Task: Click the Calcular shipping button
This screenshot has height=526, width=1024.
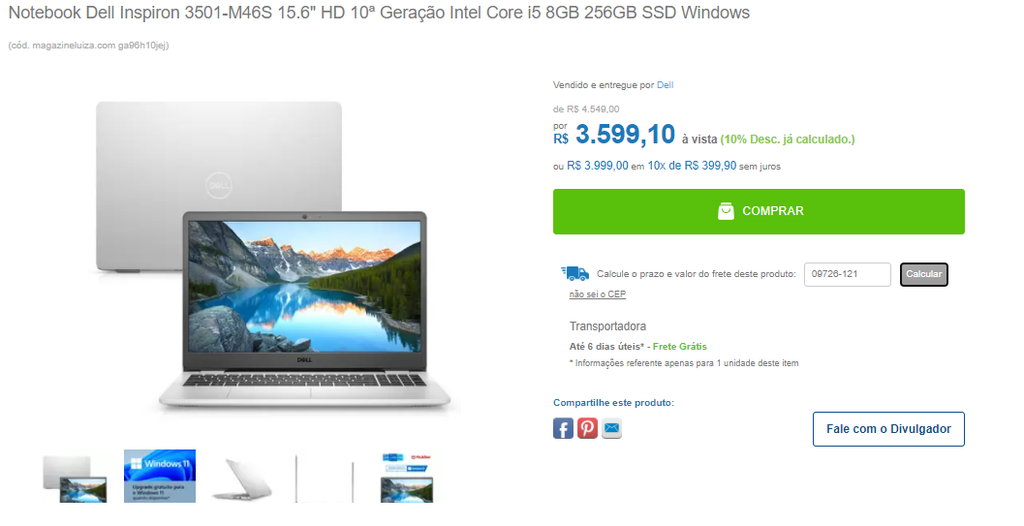Action: pos(923,274)
